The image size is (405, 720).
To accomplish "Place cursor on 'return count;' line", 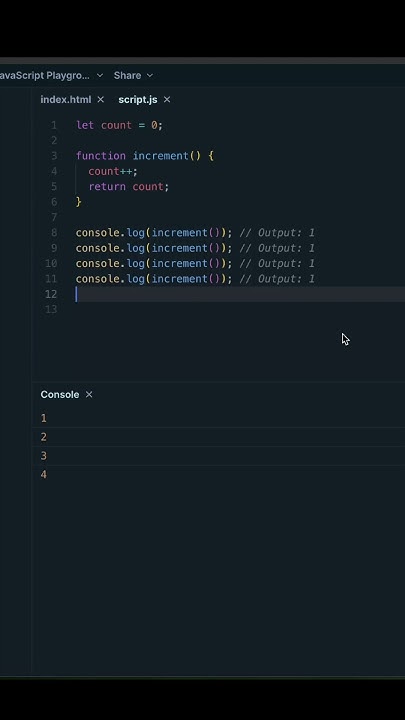I will 129,186.
